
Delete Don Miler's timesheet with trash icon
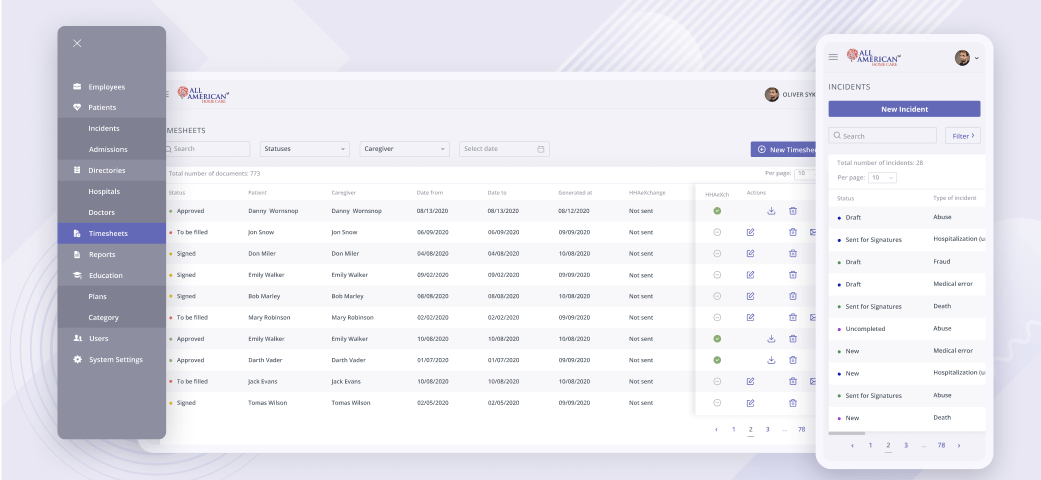click(x=793, y=254)
